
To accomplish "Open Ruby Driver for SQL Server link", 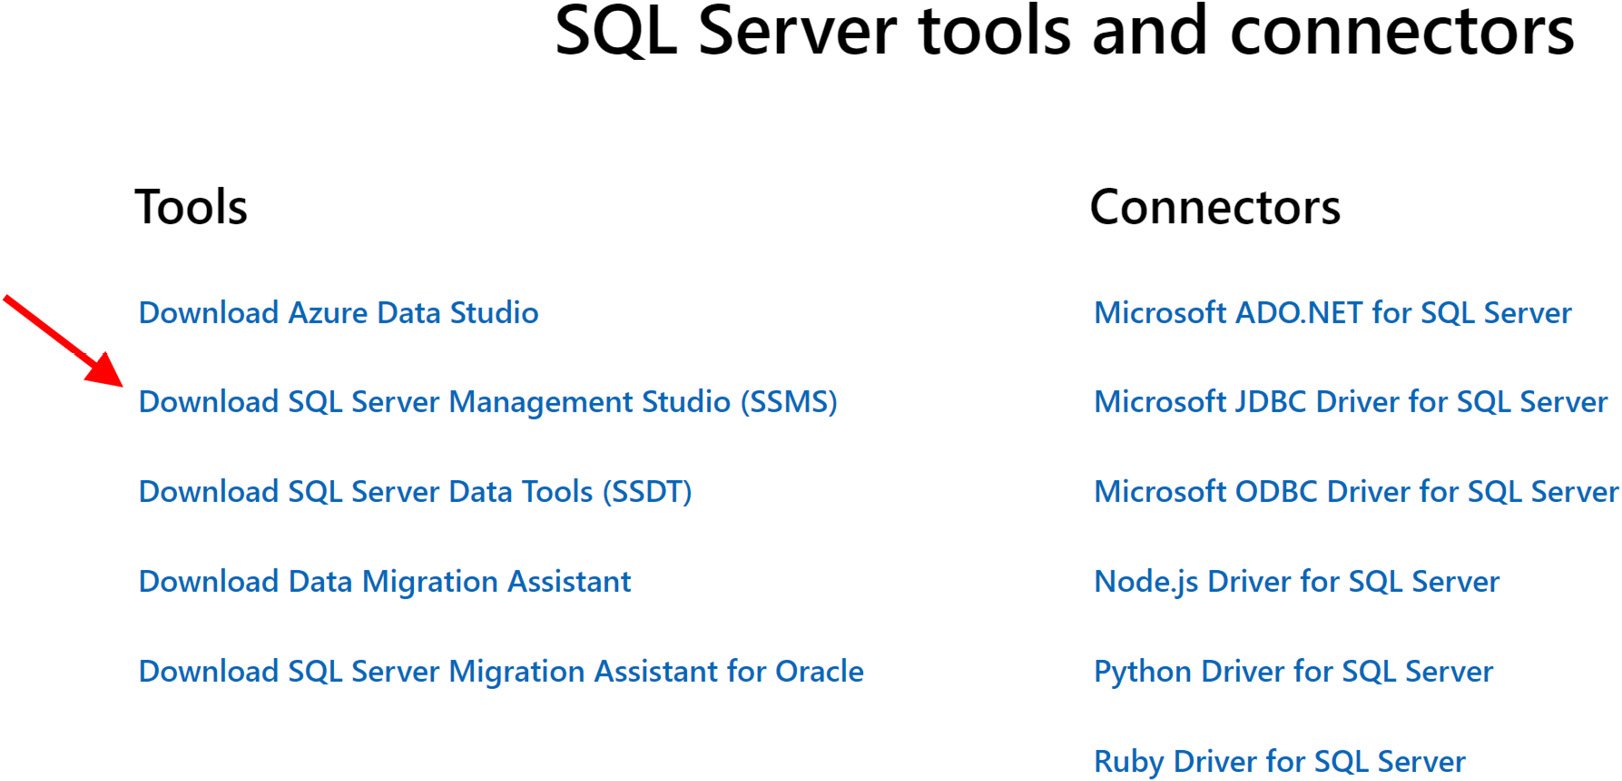I will 1280,762.
